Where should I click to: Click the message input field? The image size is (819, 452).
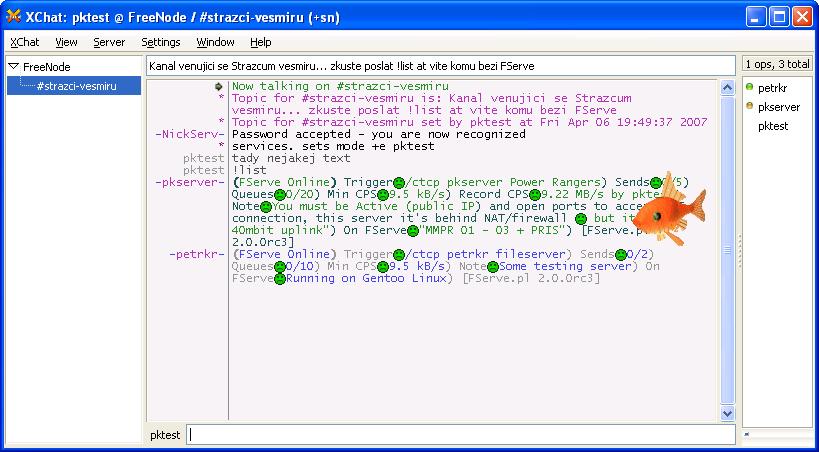460,435
